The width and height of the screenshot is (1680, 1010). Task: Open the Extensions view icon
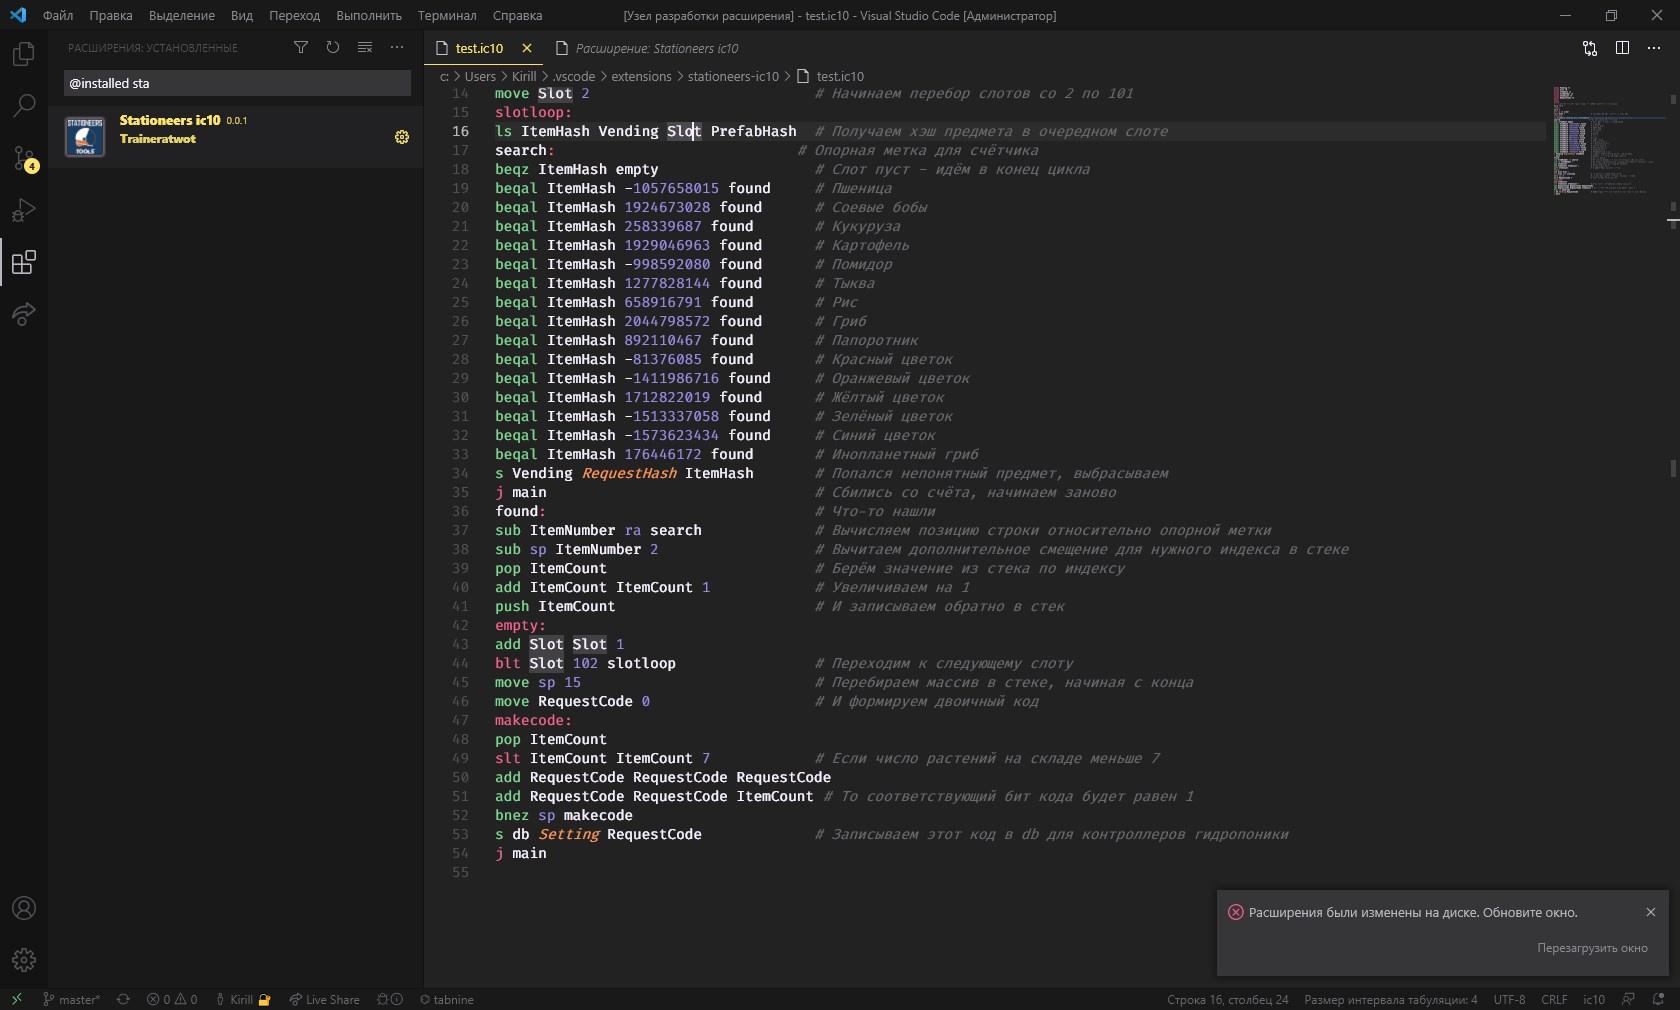(24, 262)
